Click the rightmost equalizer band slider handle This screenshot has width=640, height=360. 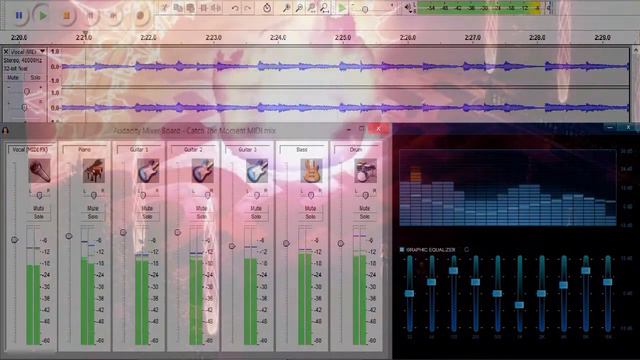608,282
